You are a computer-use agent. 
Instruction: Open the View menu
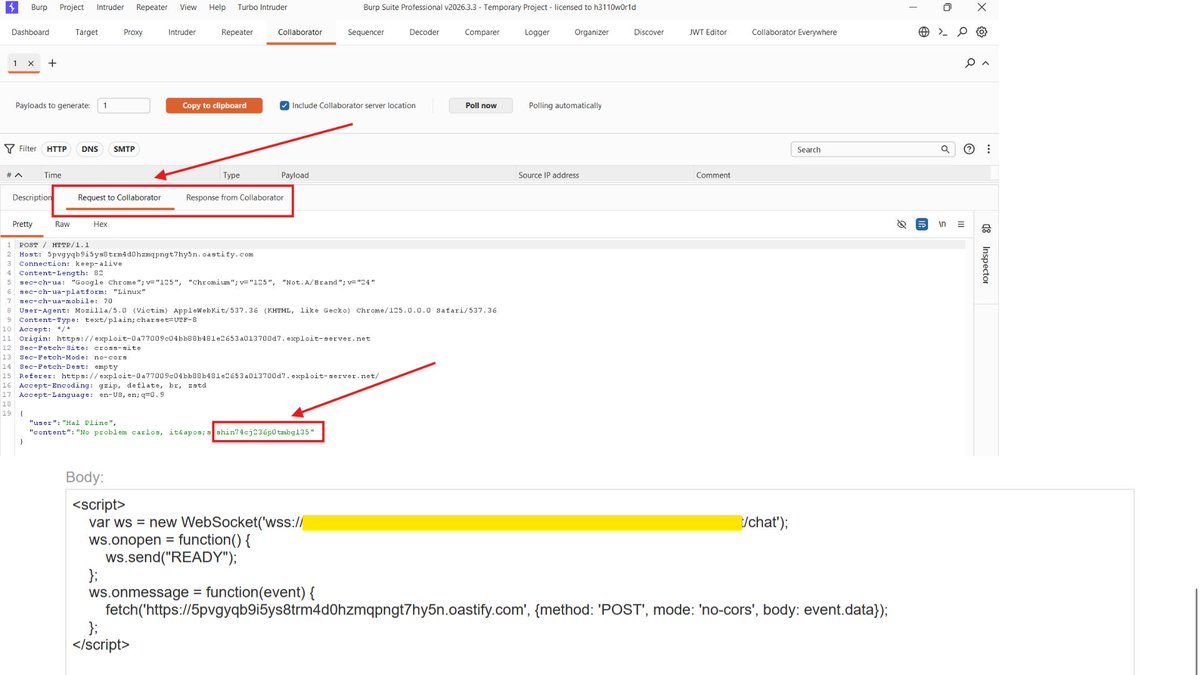188,7
